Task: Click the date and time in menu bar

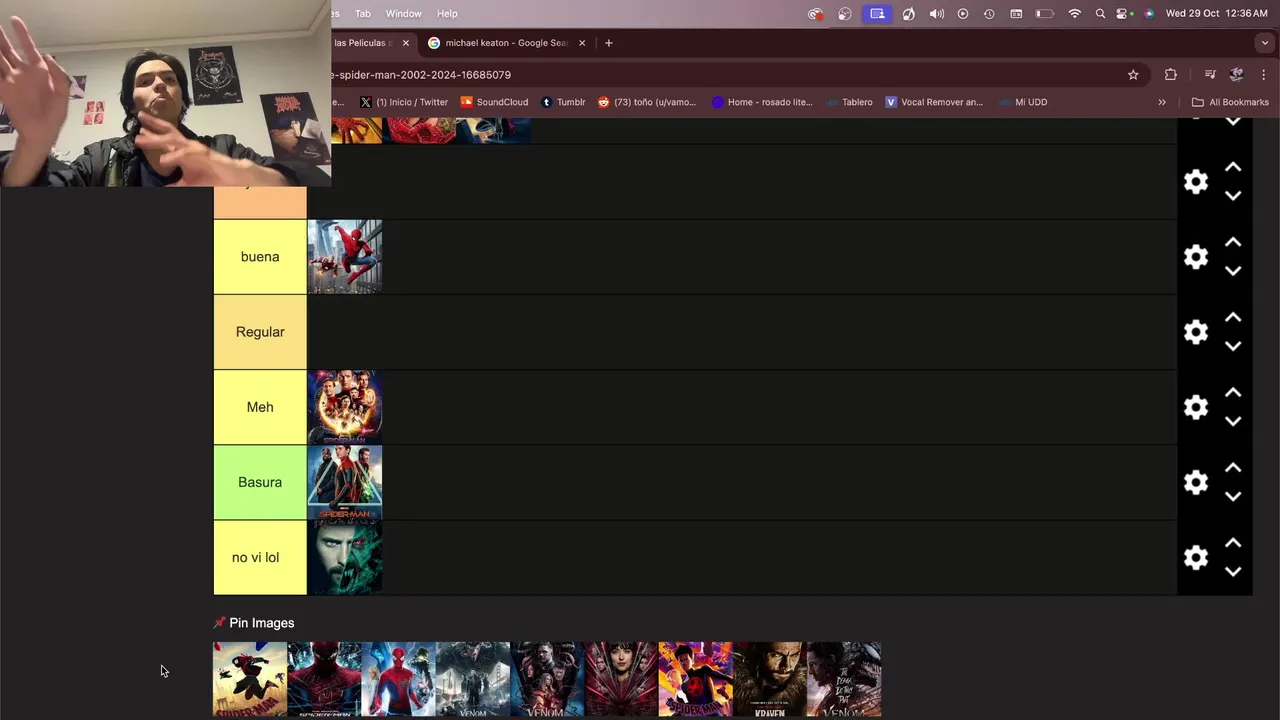Action: tap(1217, 14)
